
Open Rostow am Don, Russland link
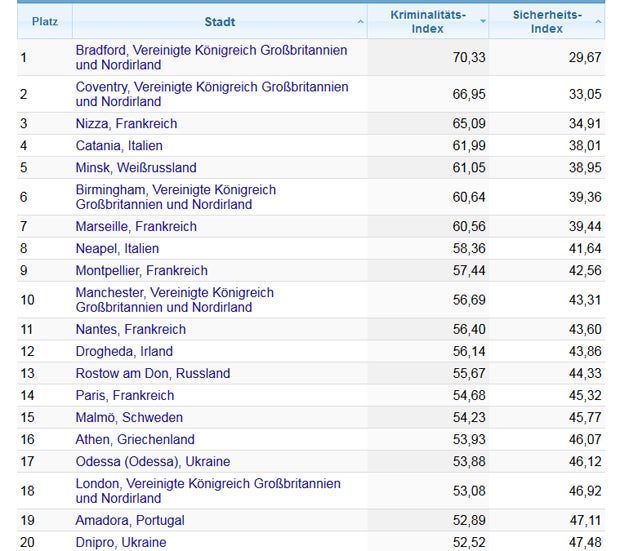point(152,373)
